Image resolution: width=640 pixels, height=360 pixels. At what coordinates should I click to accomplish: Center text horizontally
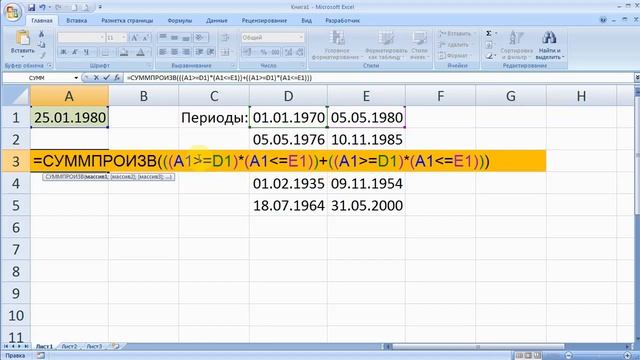(x=174, y=52)
